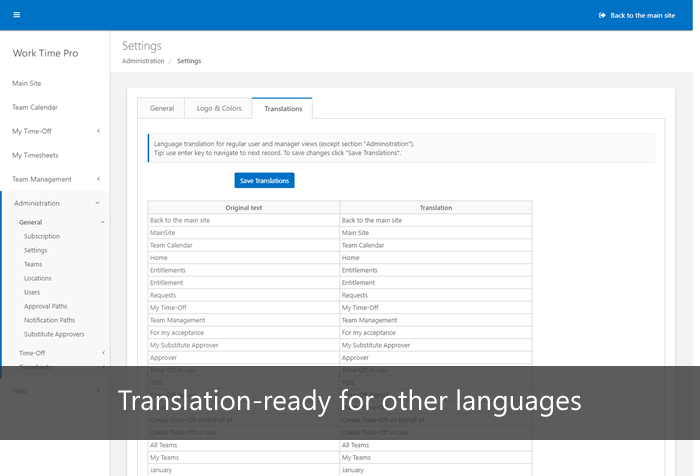This screenshot has width=700, height=476.
Task: Click the Back to the main site exit icon
Action: pyautogui.click(x=602, y=15)
